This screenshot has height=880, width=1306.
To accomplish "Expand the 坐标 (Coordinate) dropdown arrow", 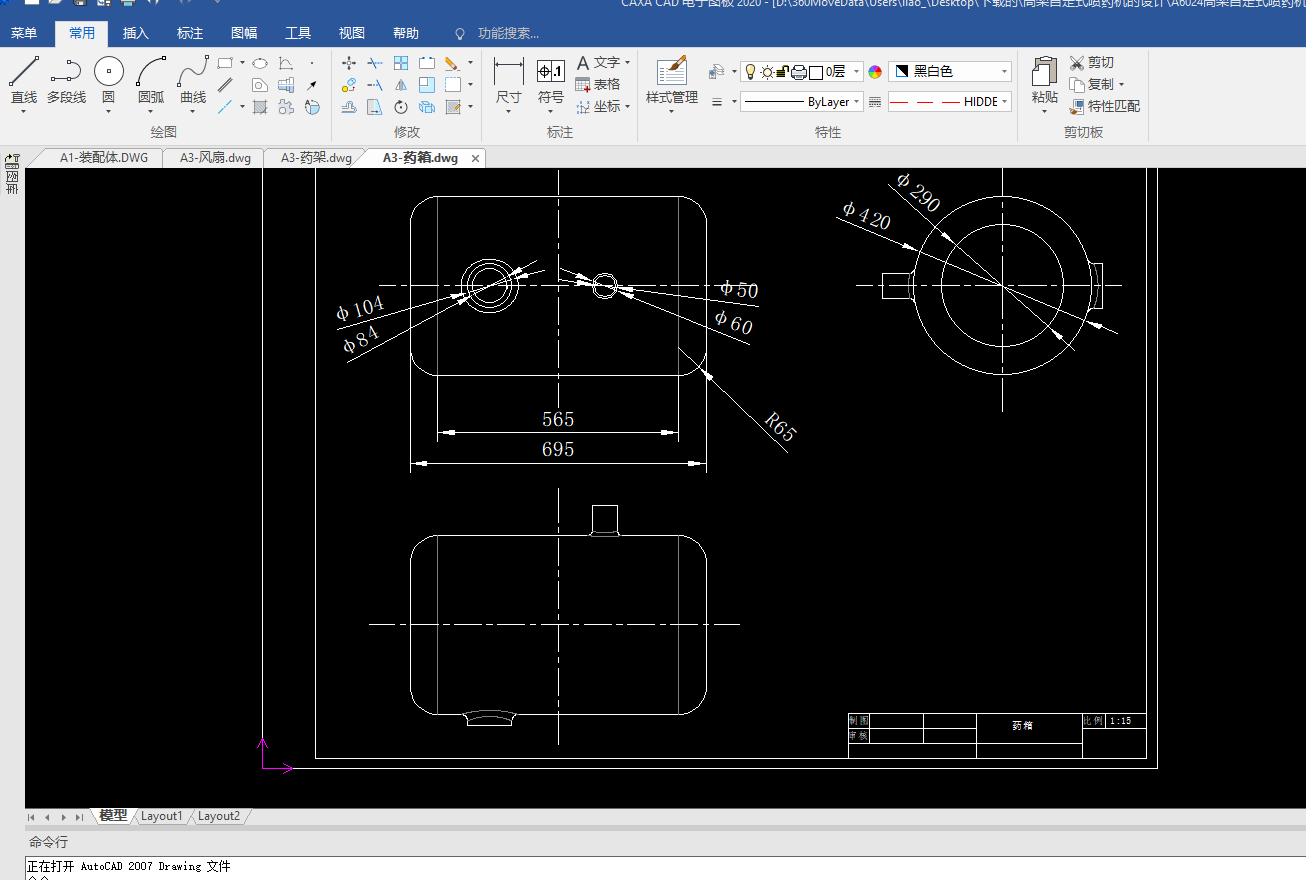I will pos(628,107).
